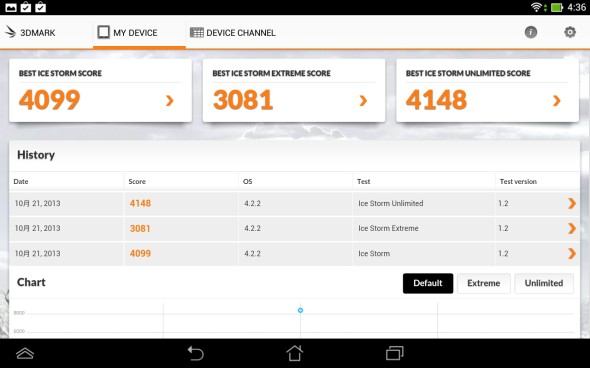The width and height of the screenshot is (590, 368).
Task: Tap the recent apps button
Action: tap(395, 353)
